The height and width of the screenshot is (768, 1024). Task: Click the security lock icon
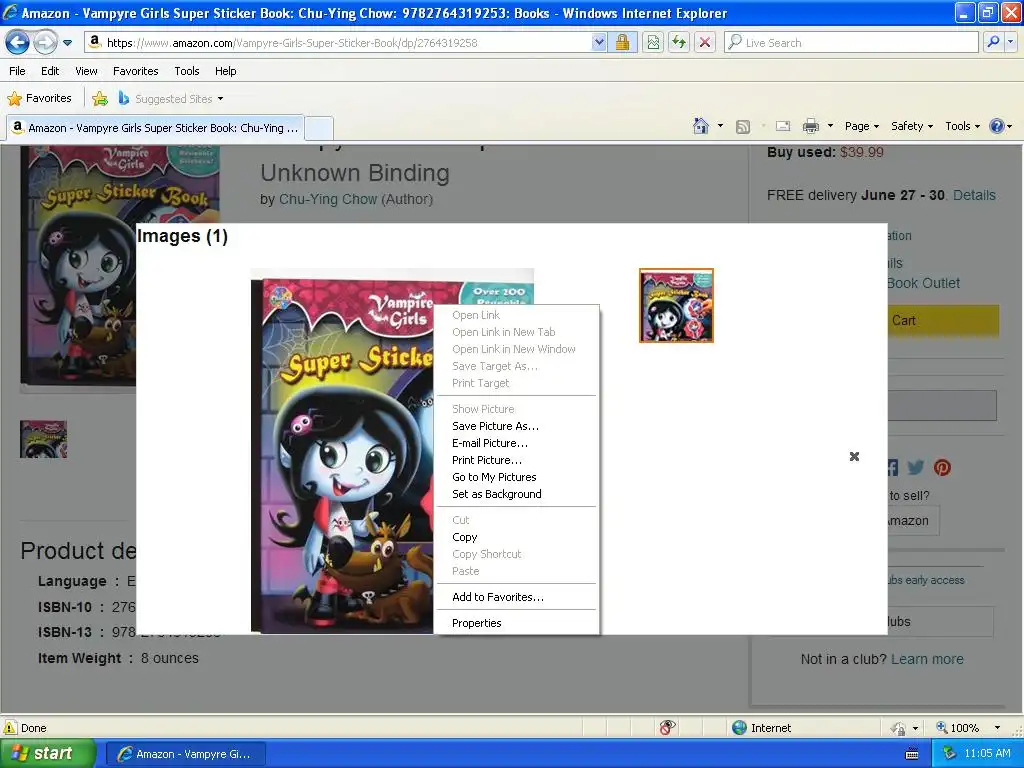pos(622,43)
